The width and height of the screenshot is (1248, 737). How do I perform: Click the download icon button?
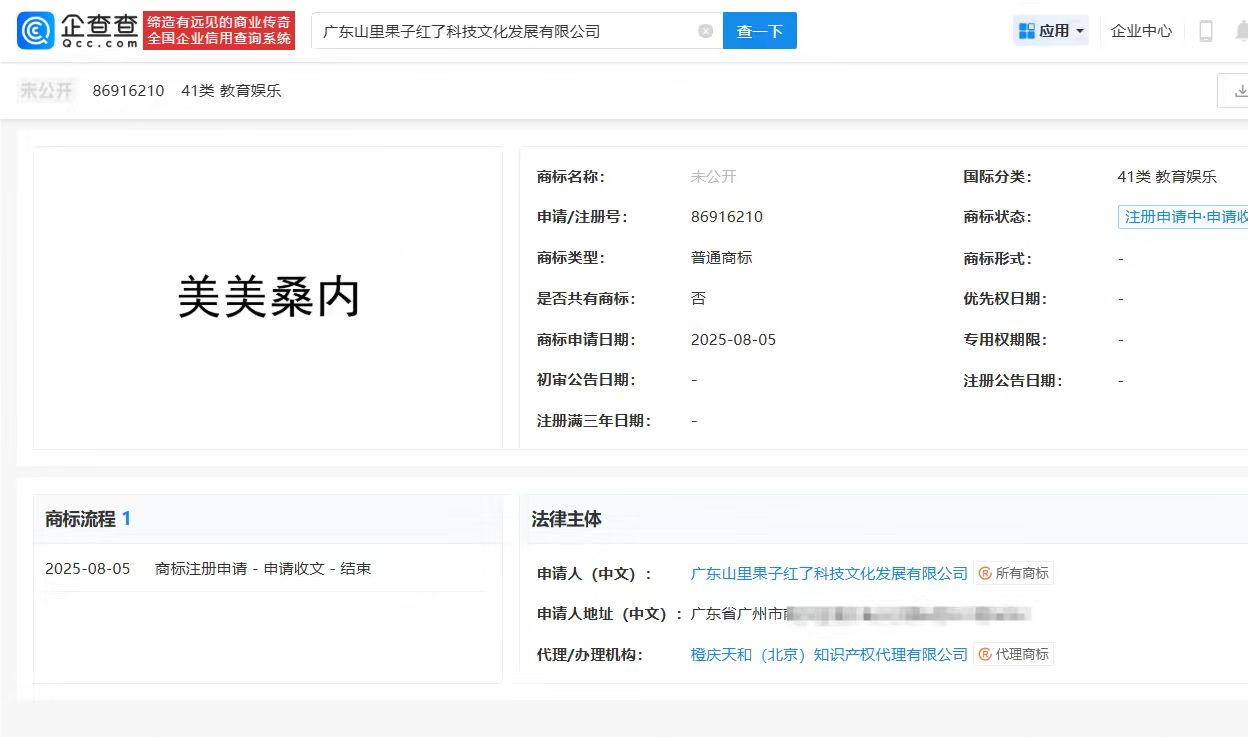pyautogui.click(x=1237, y=91)
